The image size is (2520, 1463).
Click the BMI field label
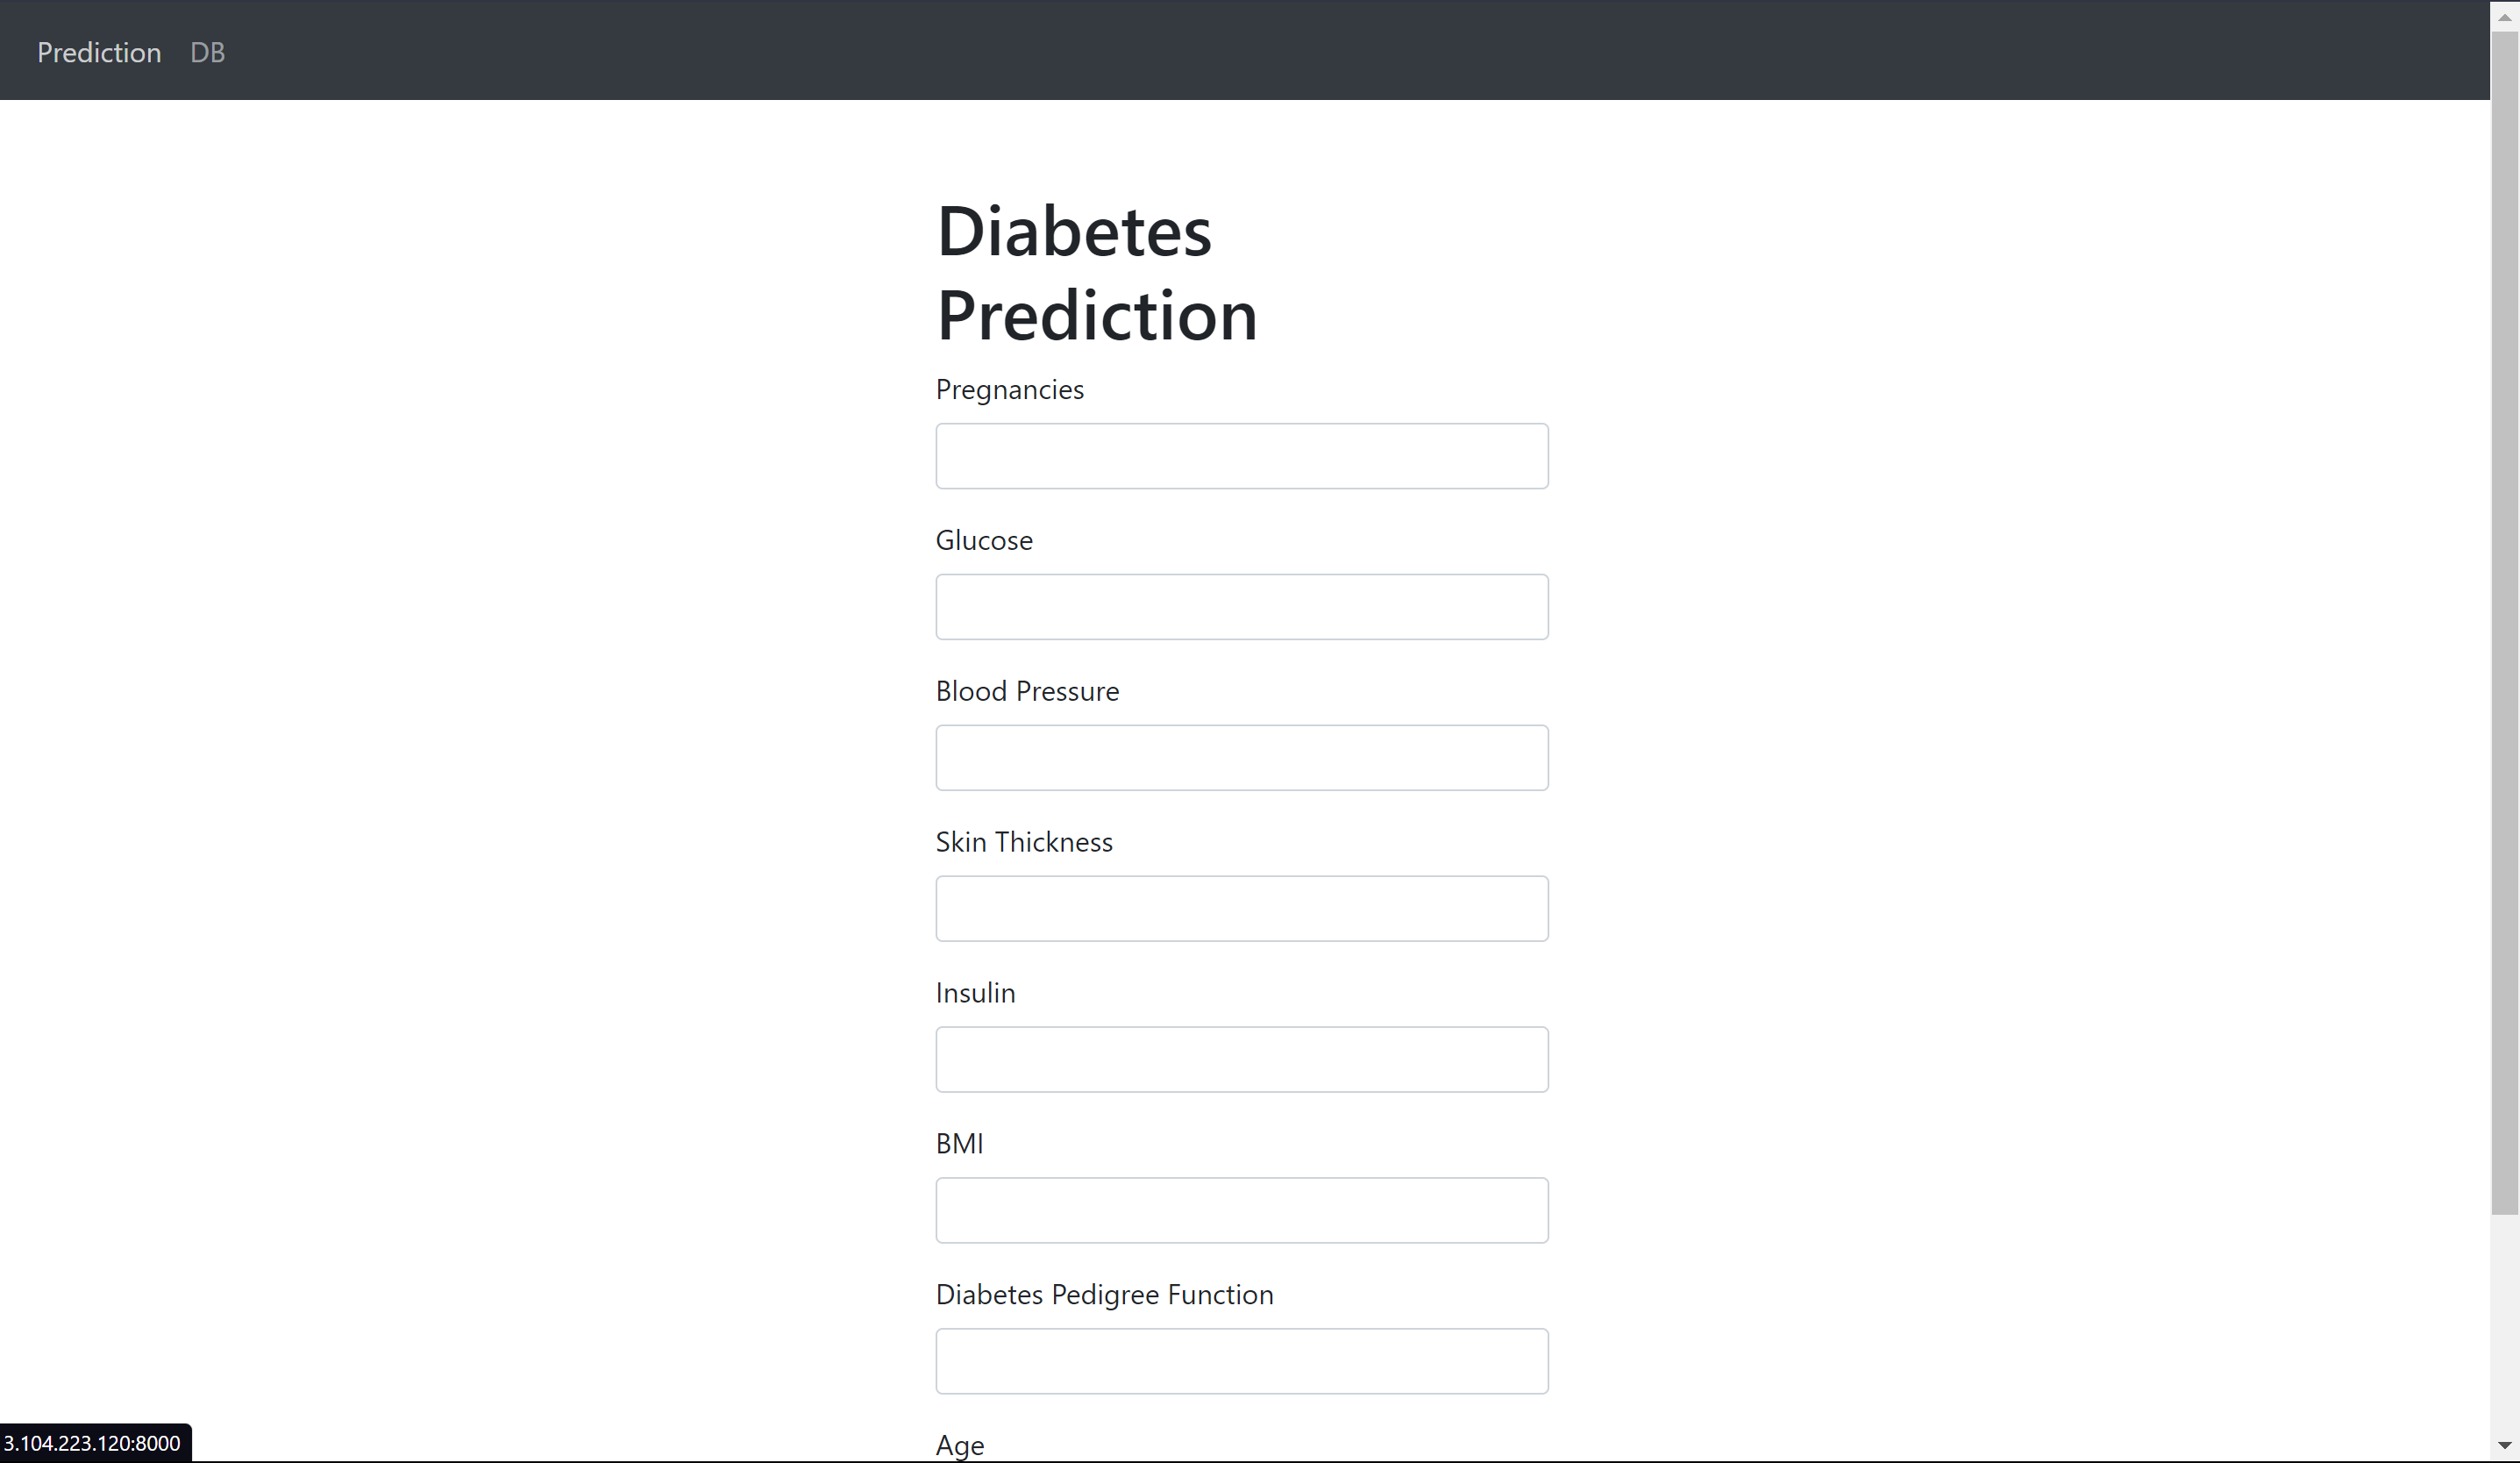point(958,1143)
